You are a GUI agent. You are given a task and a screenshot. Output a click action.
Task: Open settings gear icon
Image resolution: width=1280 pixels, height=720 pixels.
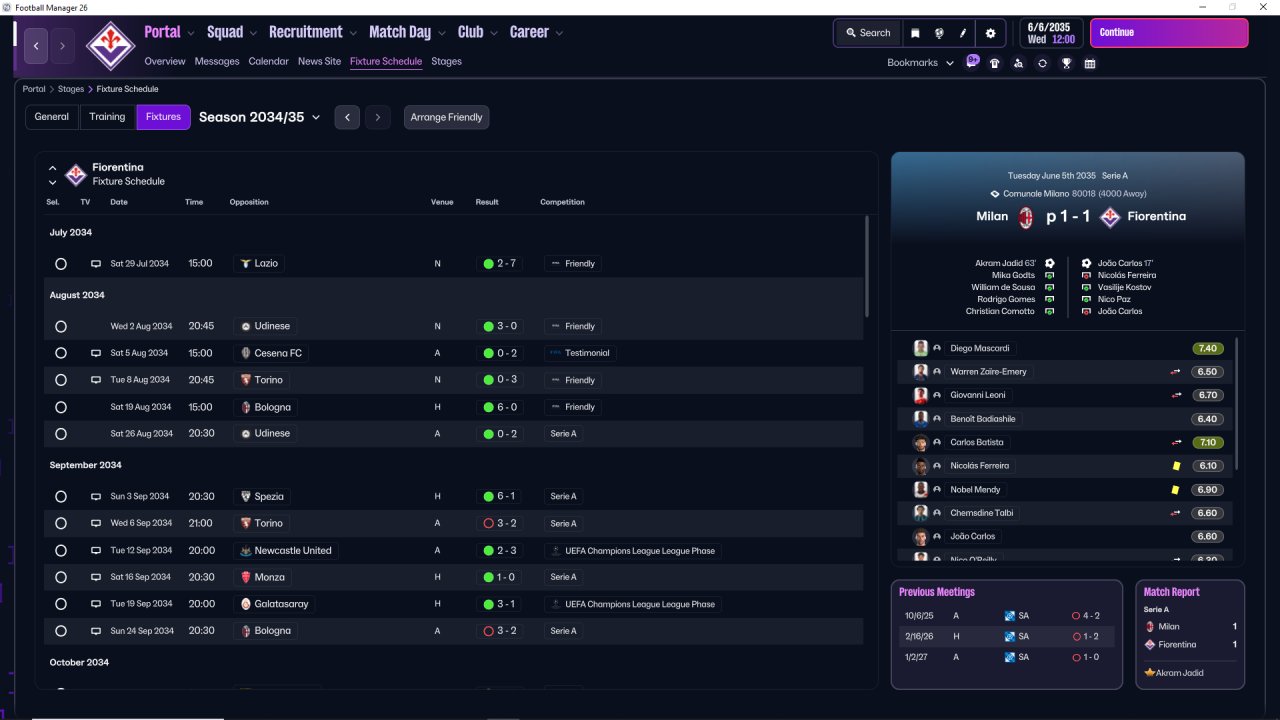coord(990,33)
